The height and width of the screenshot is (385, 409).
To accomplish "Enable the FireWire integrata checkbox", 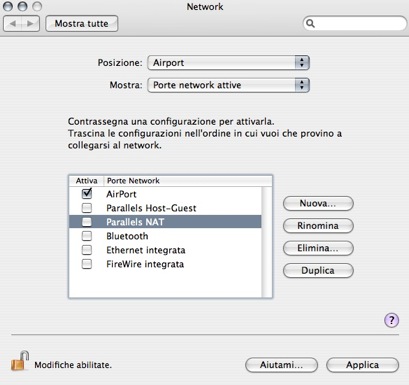I will click(x=87, y=264).
